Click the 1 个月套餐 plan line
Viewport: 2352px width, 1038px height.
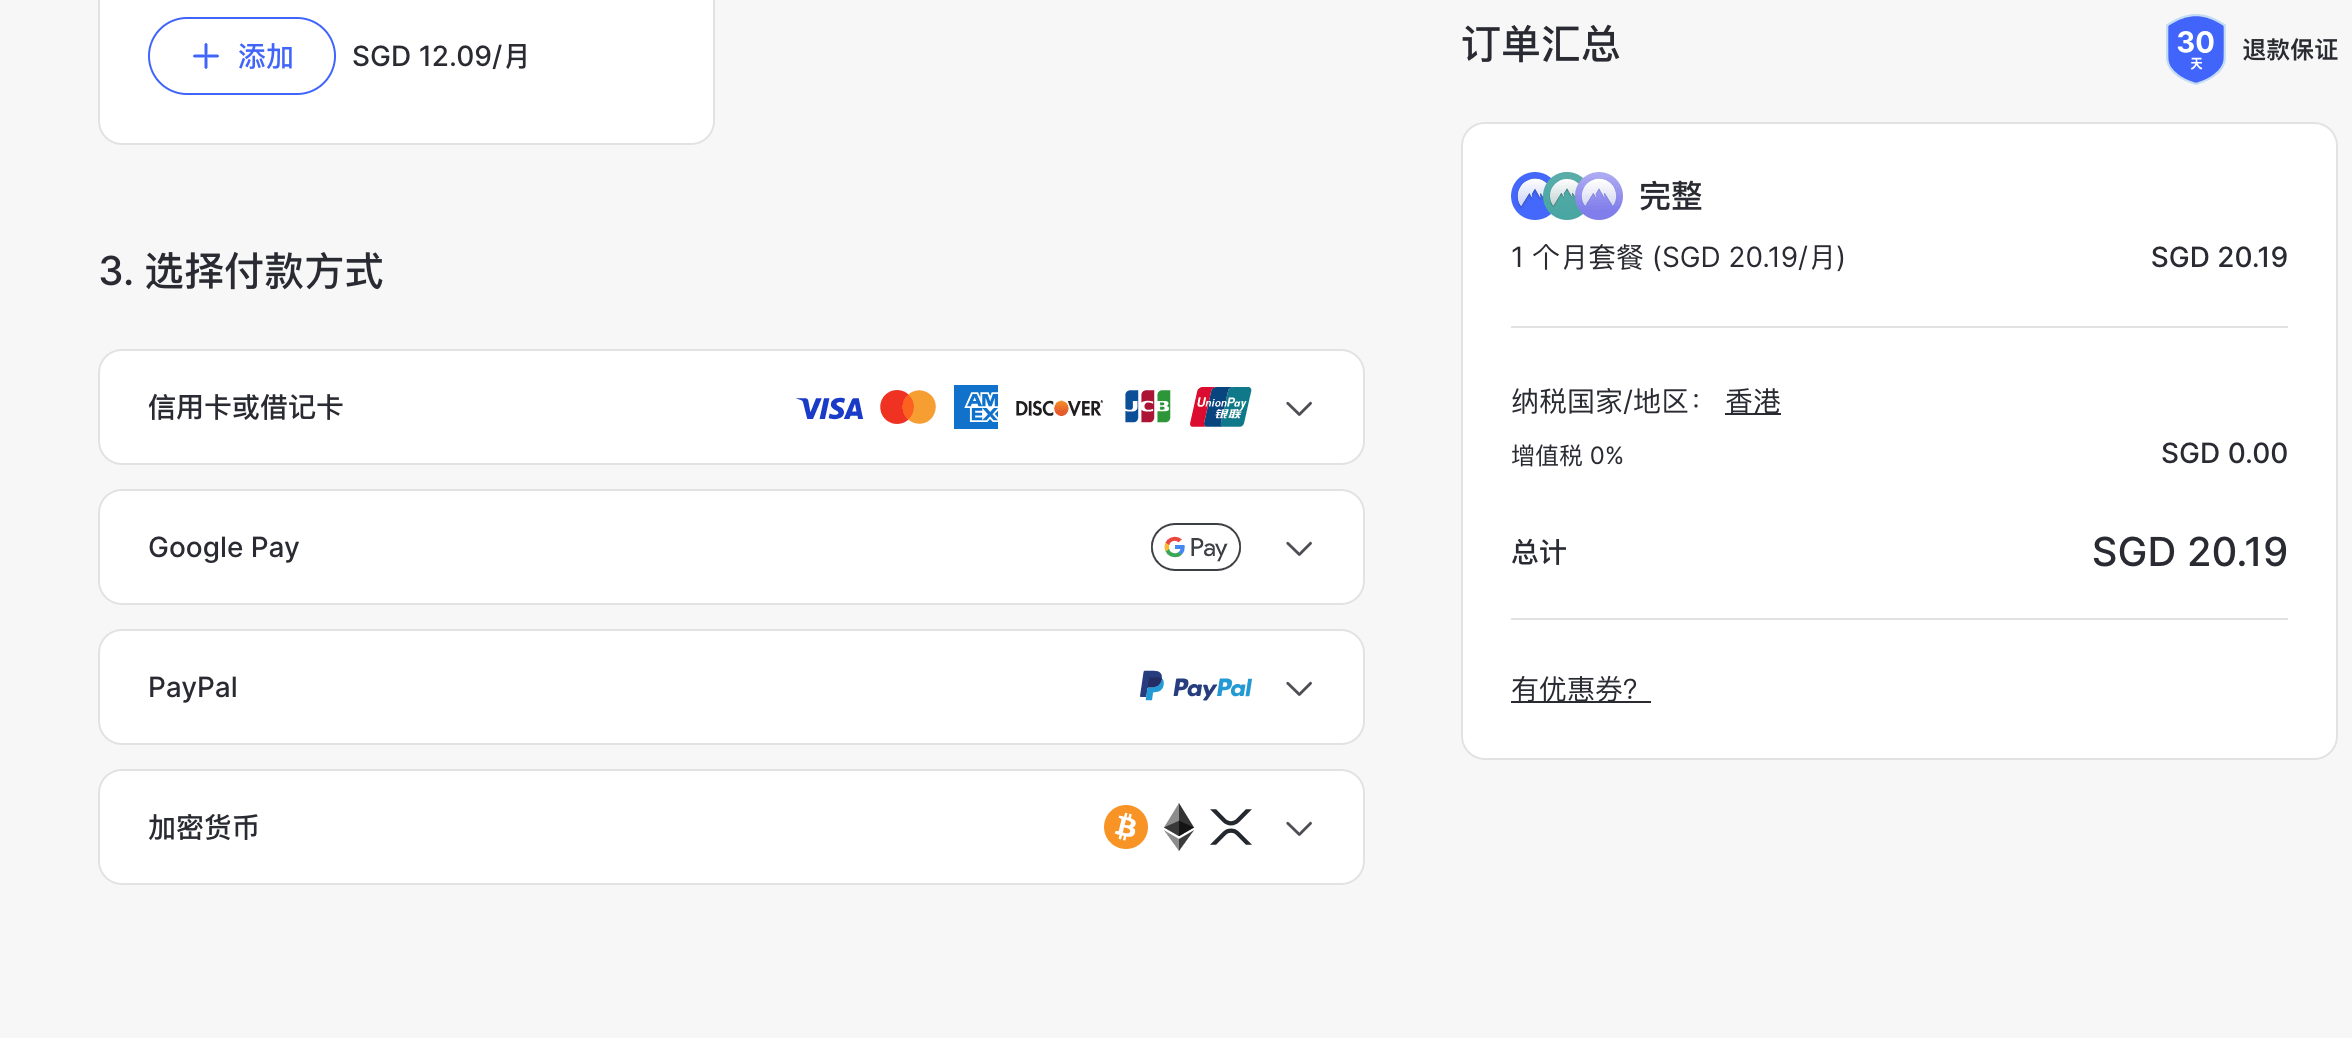click(1678, 257)
